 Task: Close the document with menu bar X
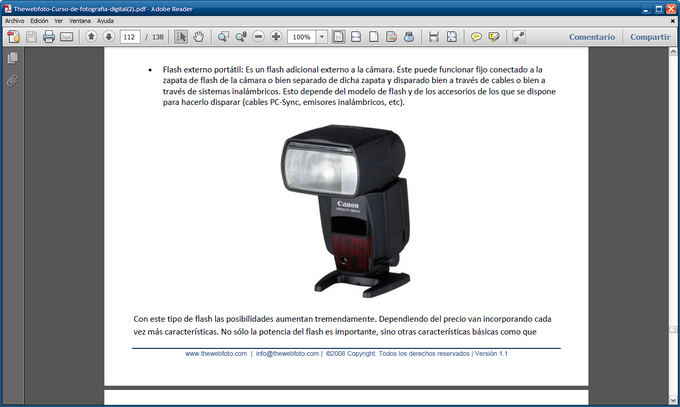coord(673,20)
